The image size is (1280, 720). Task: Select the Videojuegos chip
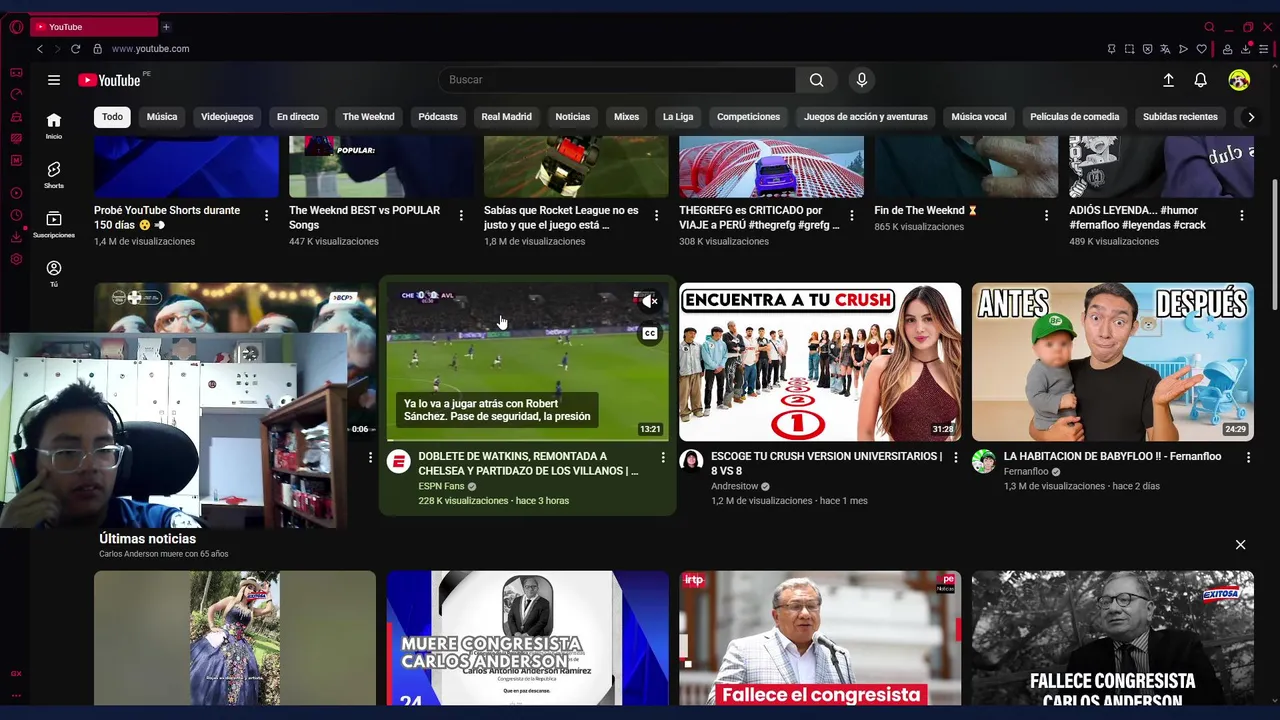tap(227, 117)
